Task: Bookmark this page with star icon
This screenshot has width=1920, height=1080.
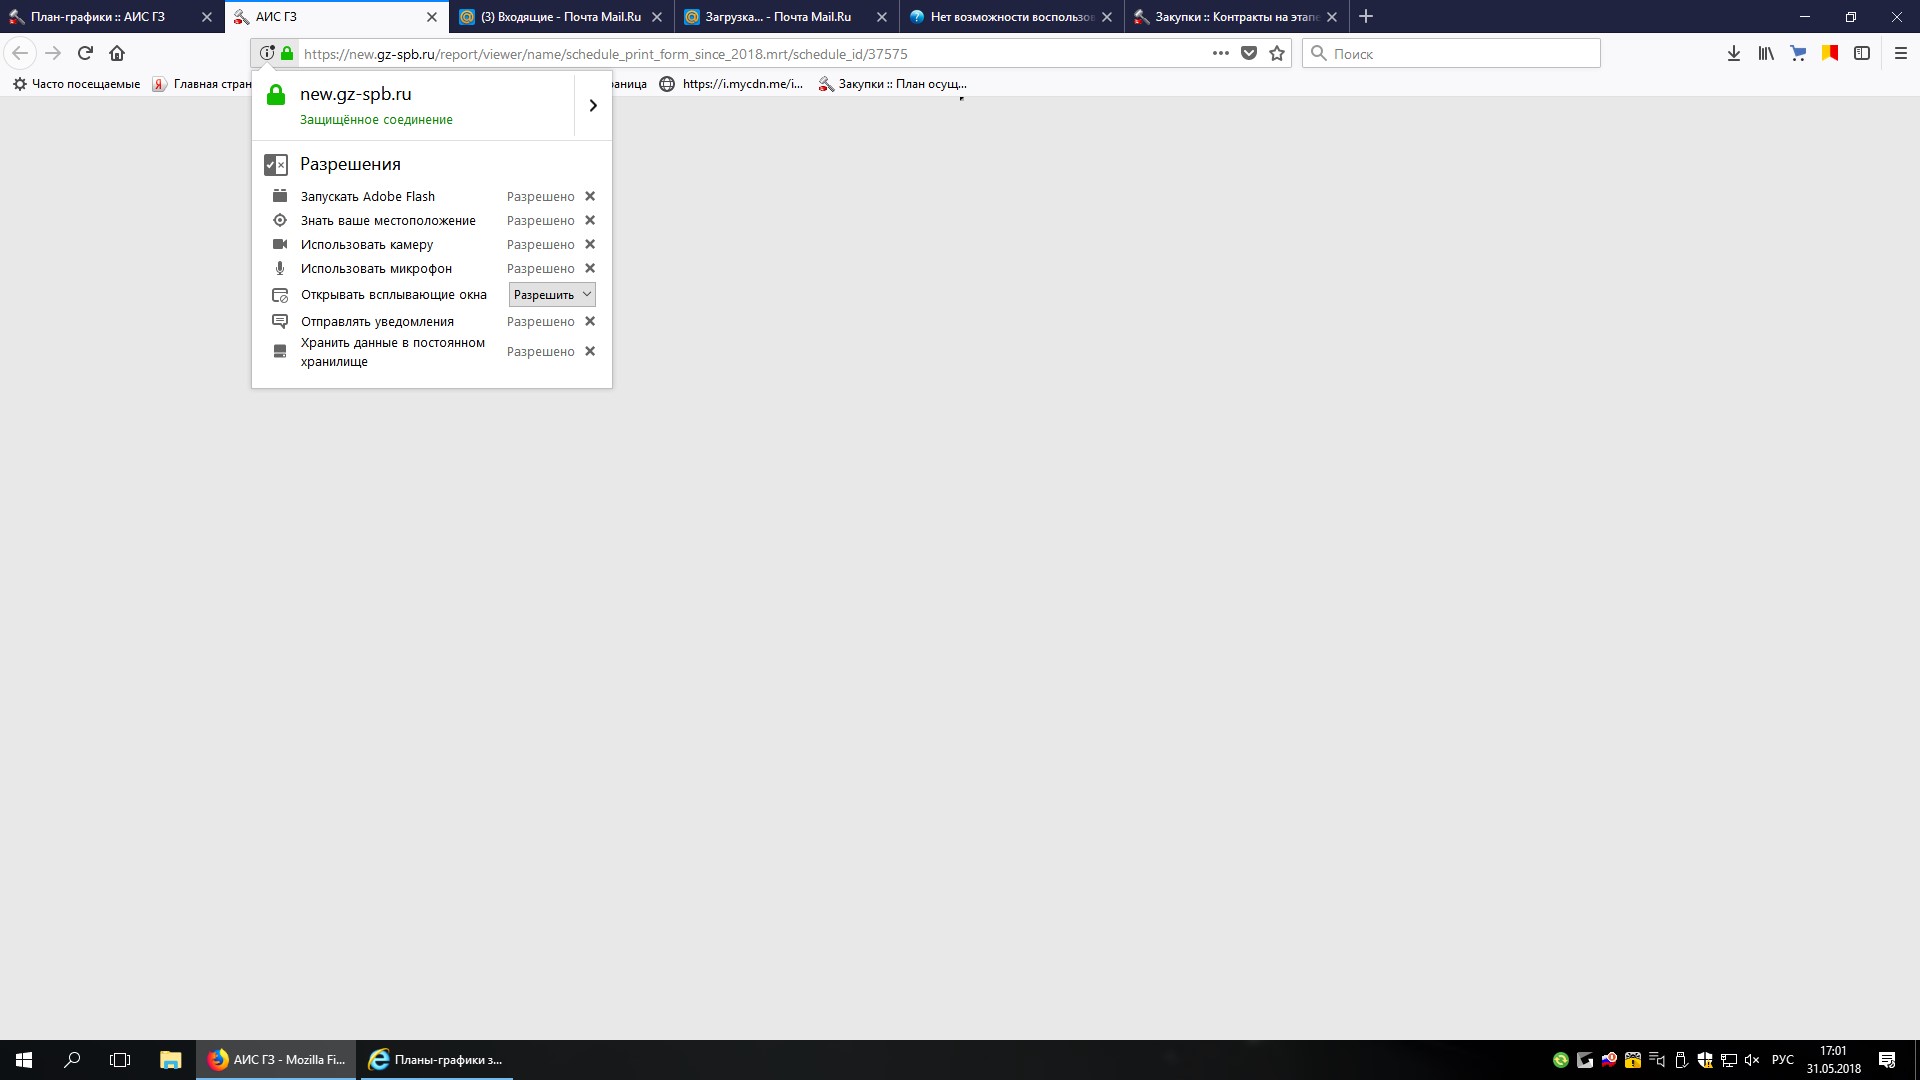Action: click(x=1277, y=54)
